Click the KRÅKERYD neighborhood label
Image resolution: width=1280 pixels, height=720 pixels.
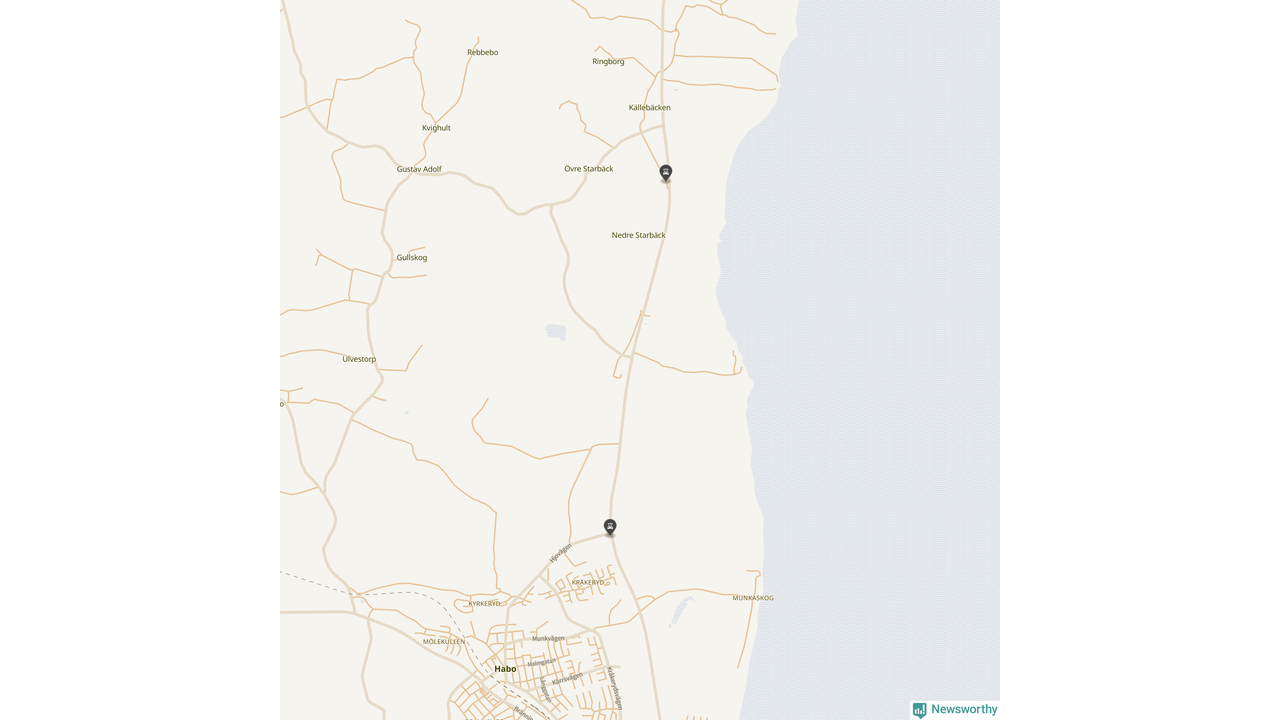click(x=588, y=582)
